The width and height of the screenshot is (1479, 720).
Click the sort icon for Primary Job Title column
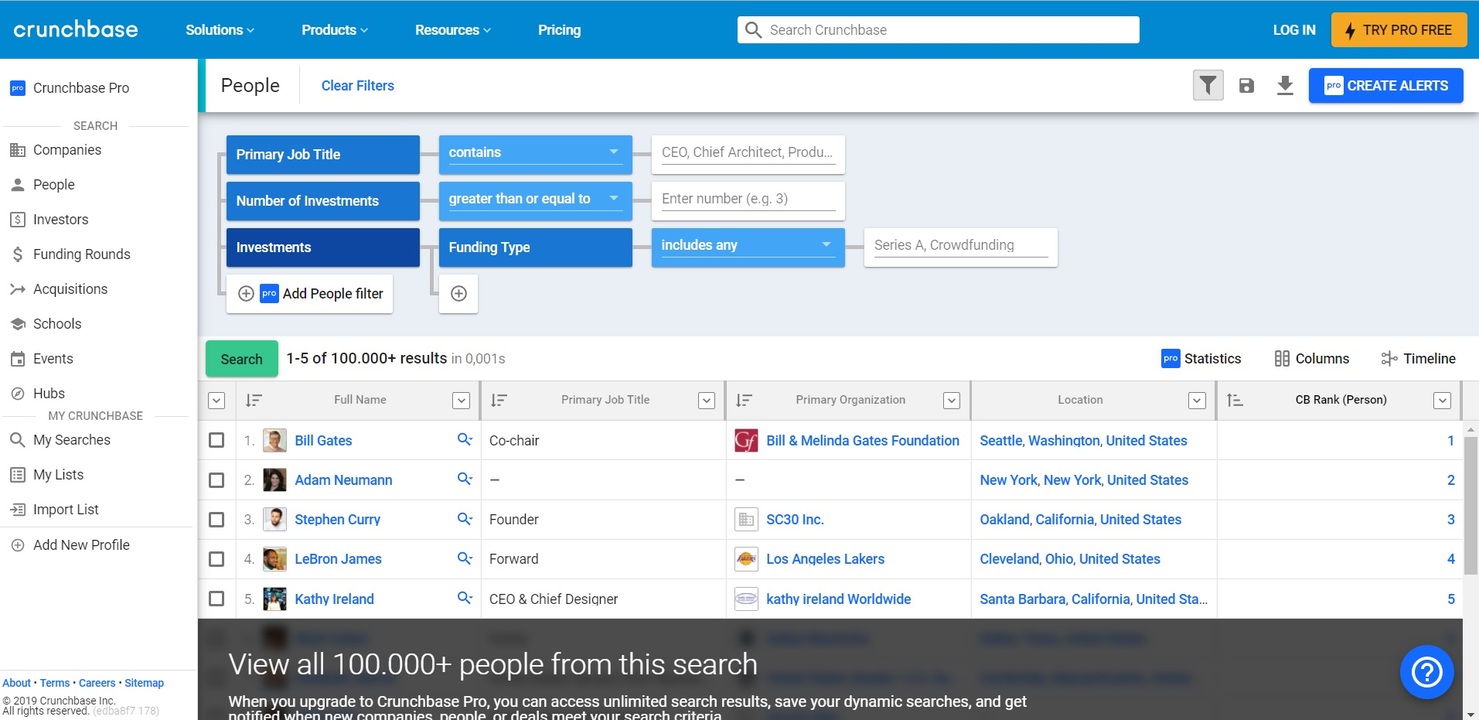pos(499,400)
